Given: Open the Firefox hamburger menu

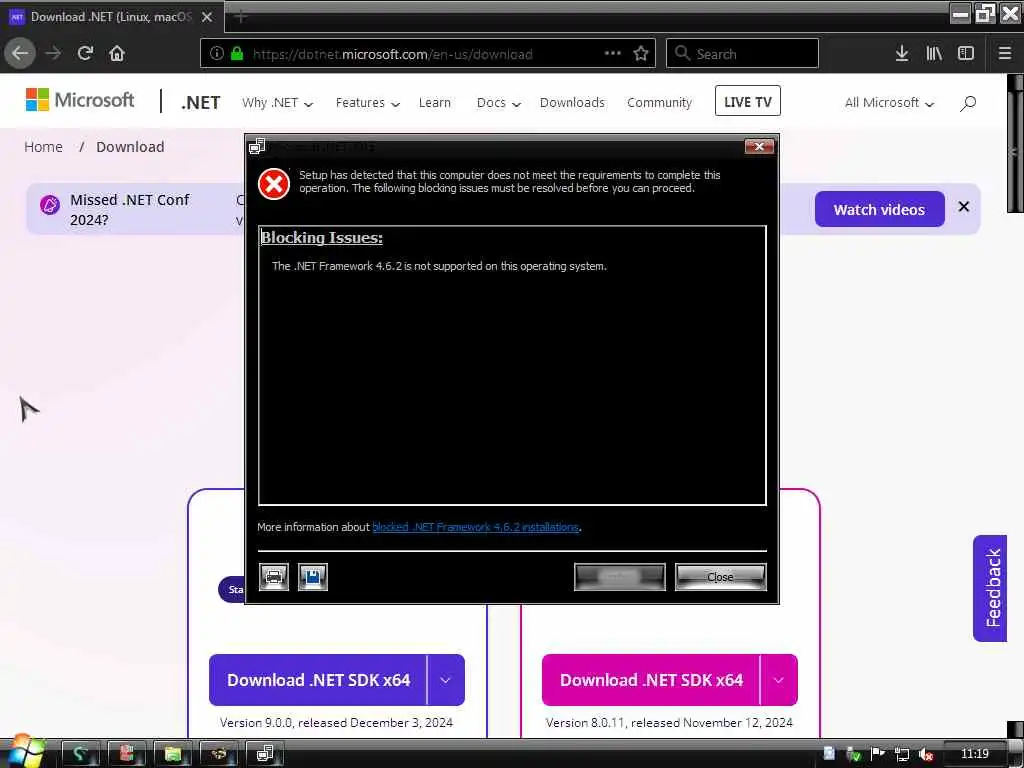Looking at the screenshot, I should click(x=1005, y=53).
